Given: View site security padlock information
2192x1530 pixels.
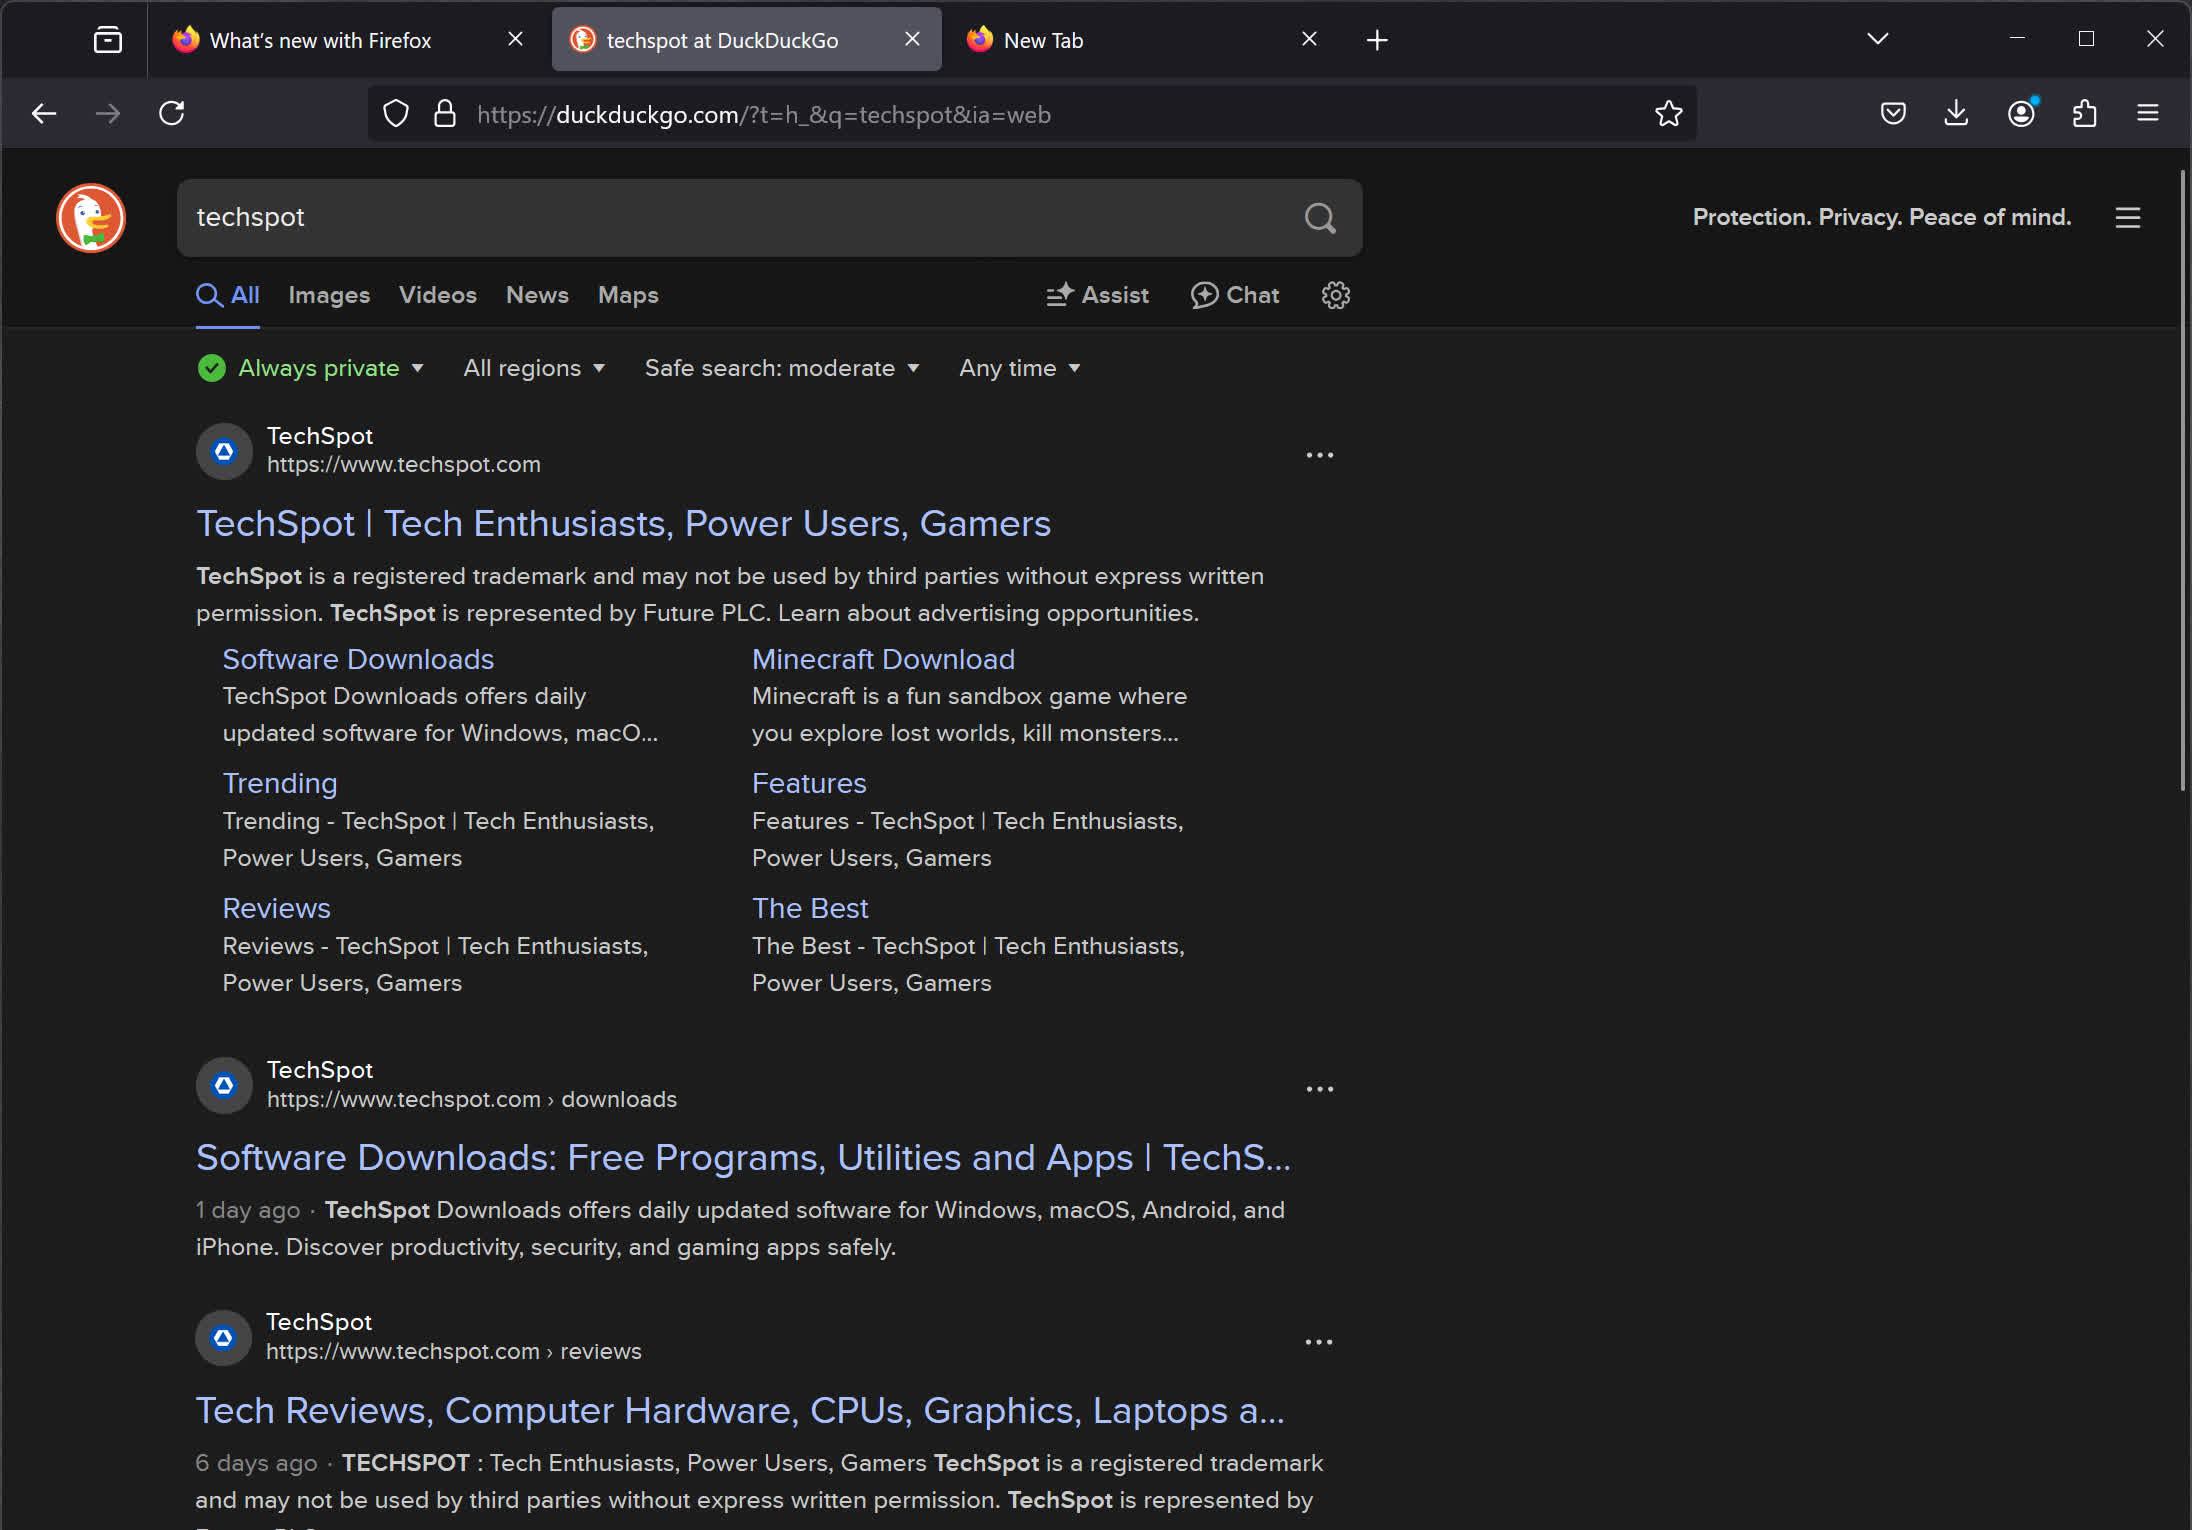Looking at the screenshot, I should [x=445, y=114].
